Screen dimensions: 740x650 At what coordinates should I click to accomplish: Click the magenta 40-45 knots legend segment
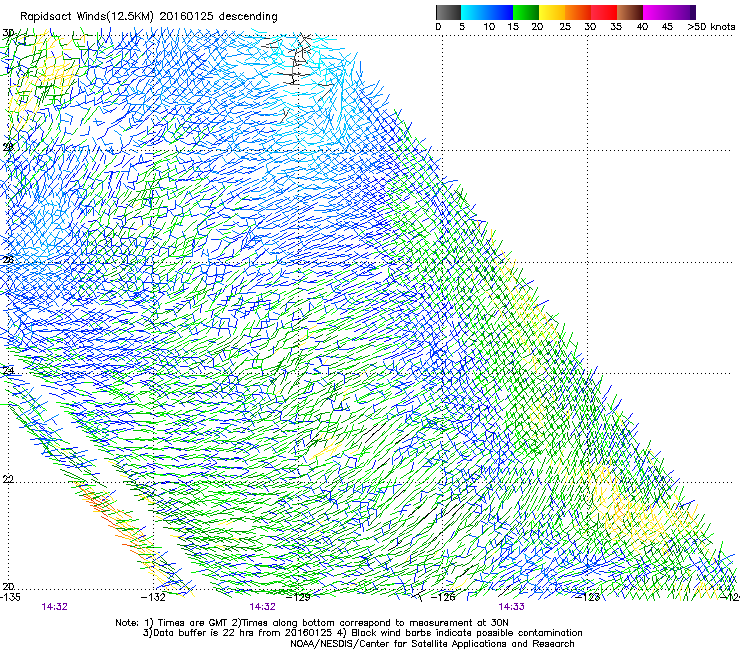[656, 12]
